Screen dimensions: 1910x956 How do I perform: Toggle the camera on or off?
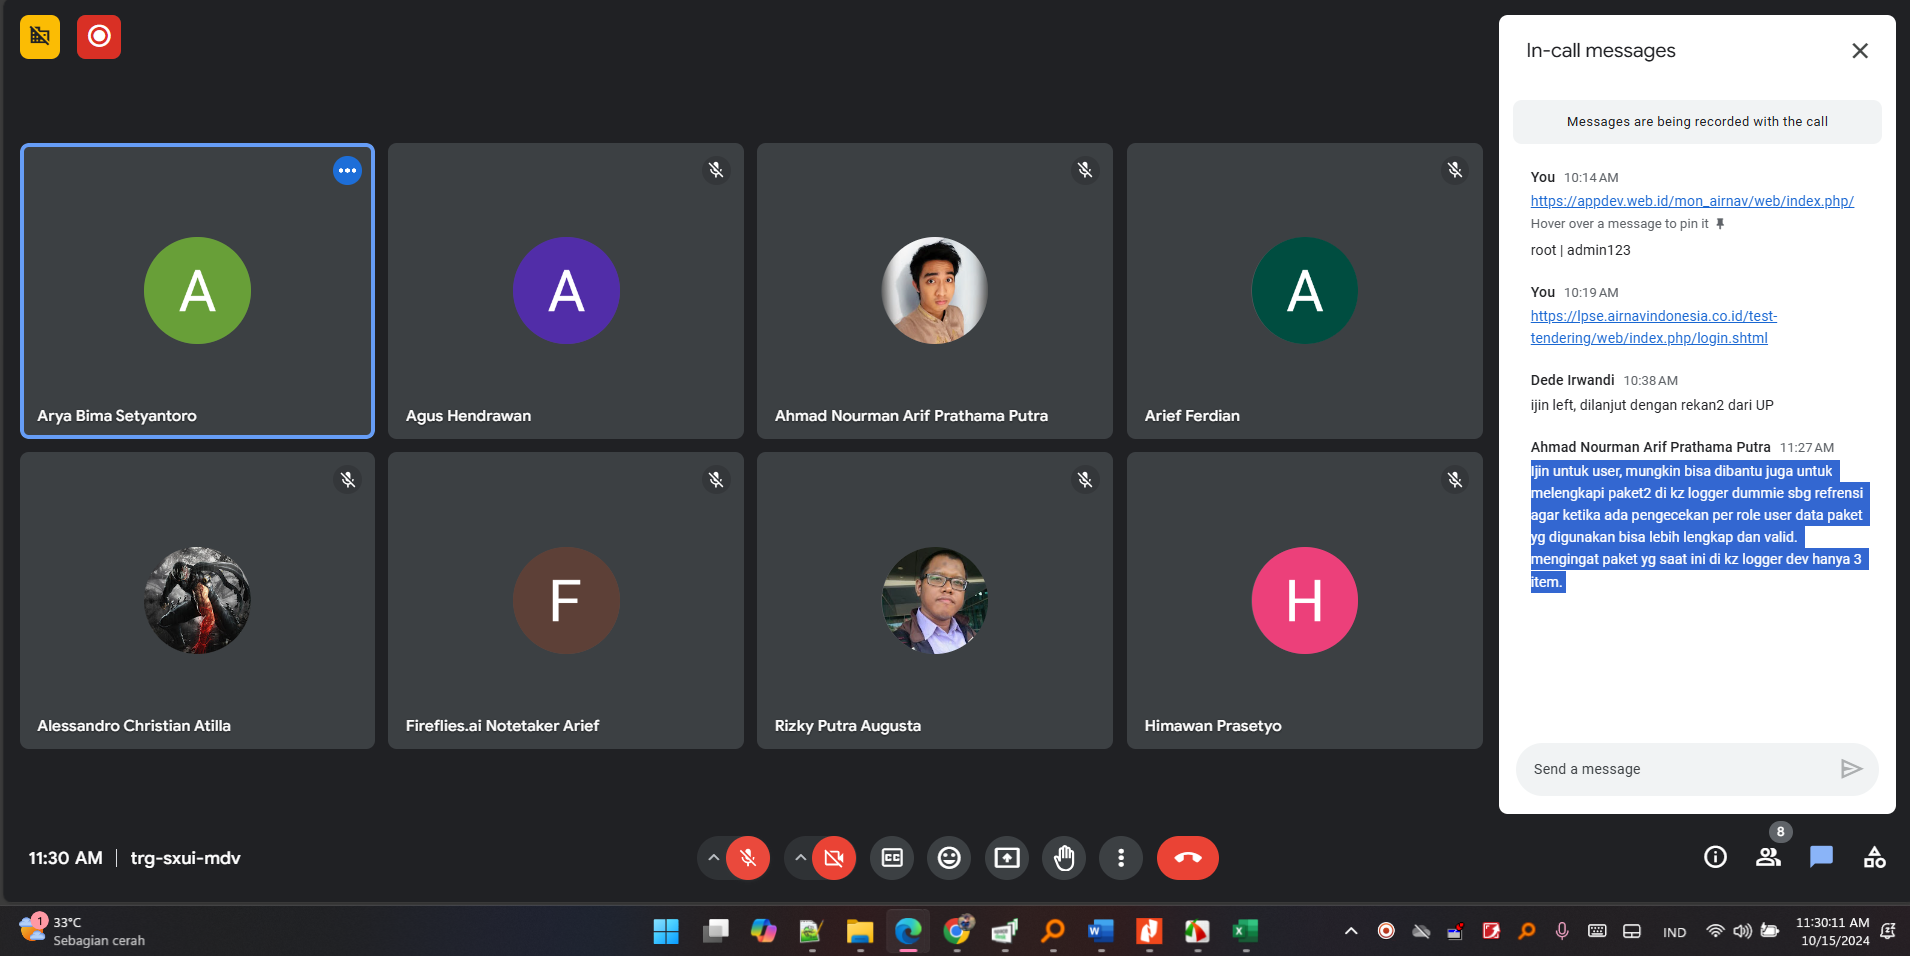834,858
